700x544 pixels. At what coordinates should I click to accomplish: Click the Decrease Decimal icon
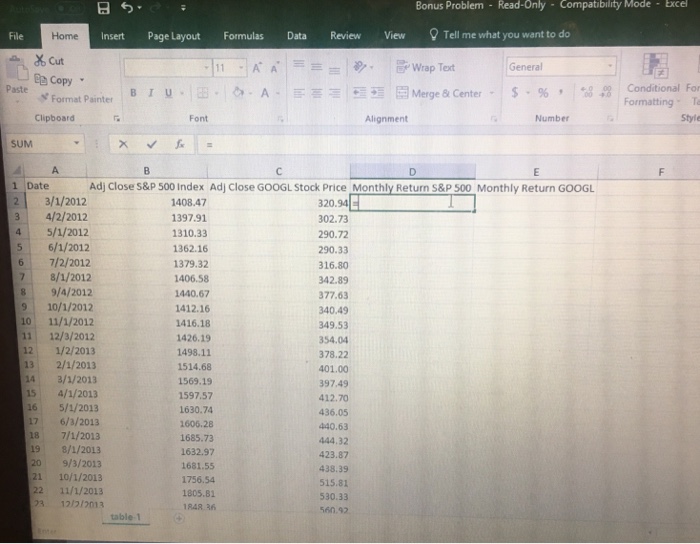click(x=605, y=92)
